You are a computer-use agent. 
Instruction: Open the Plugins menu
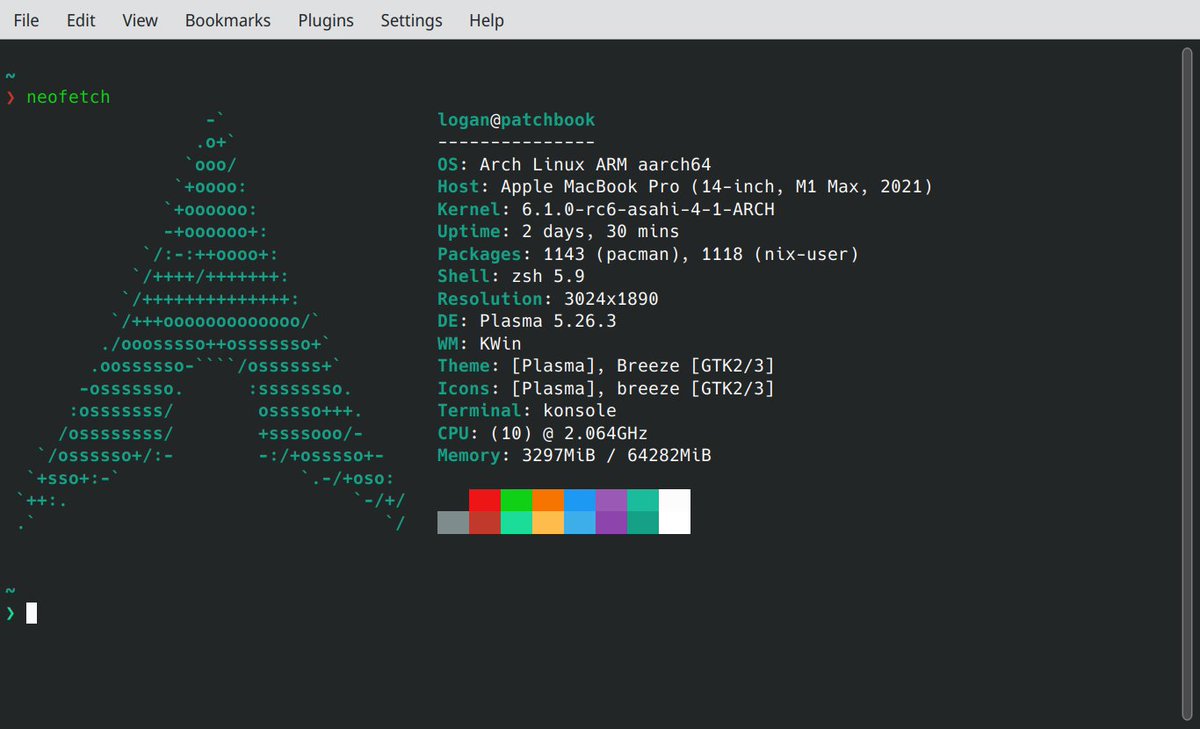click(x=325, y=20)
